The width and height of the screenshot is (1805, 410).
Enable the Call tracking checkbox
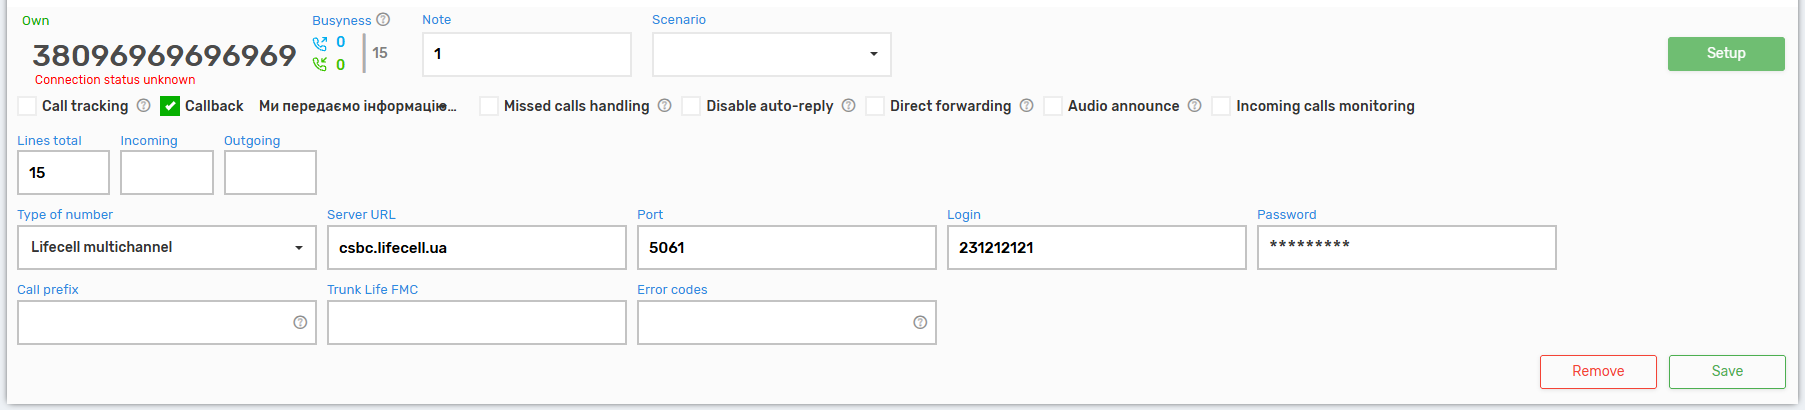click(27, 106)
